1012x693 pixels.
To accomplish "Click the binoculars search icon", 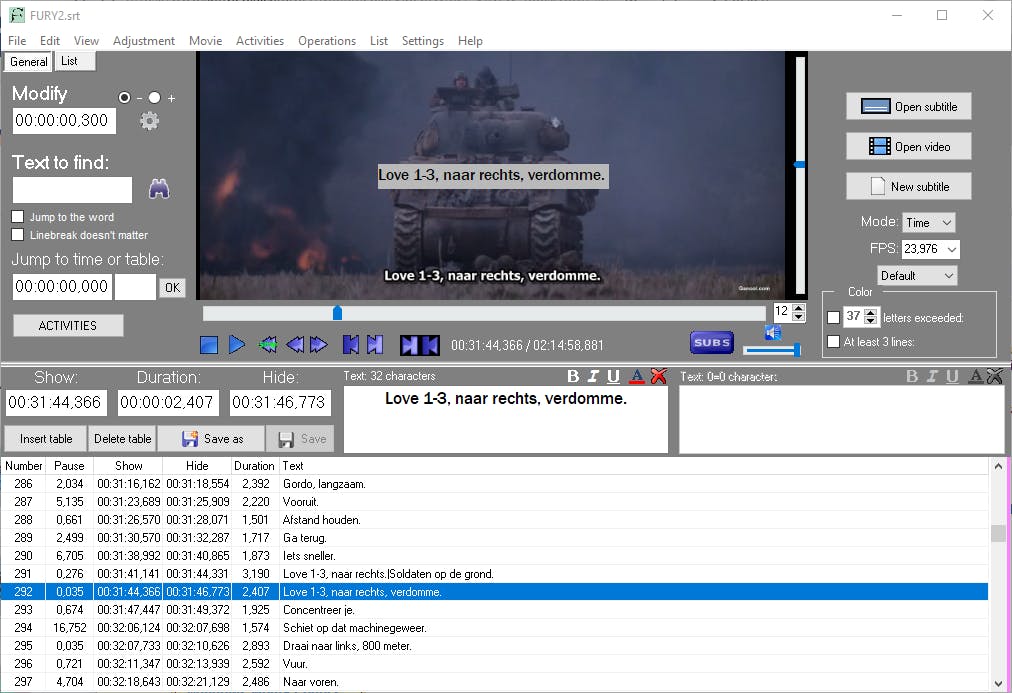I will click(159, 189).
